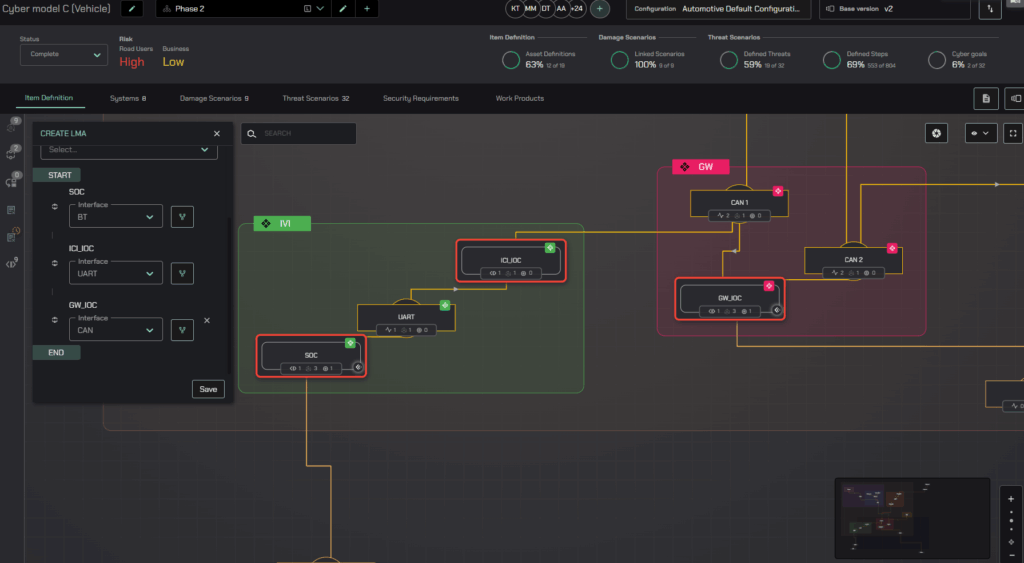Zoom in with the minimap plus
Image resolution: width=1024 pixels, height=563 pixels.
1011,499
